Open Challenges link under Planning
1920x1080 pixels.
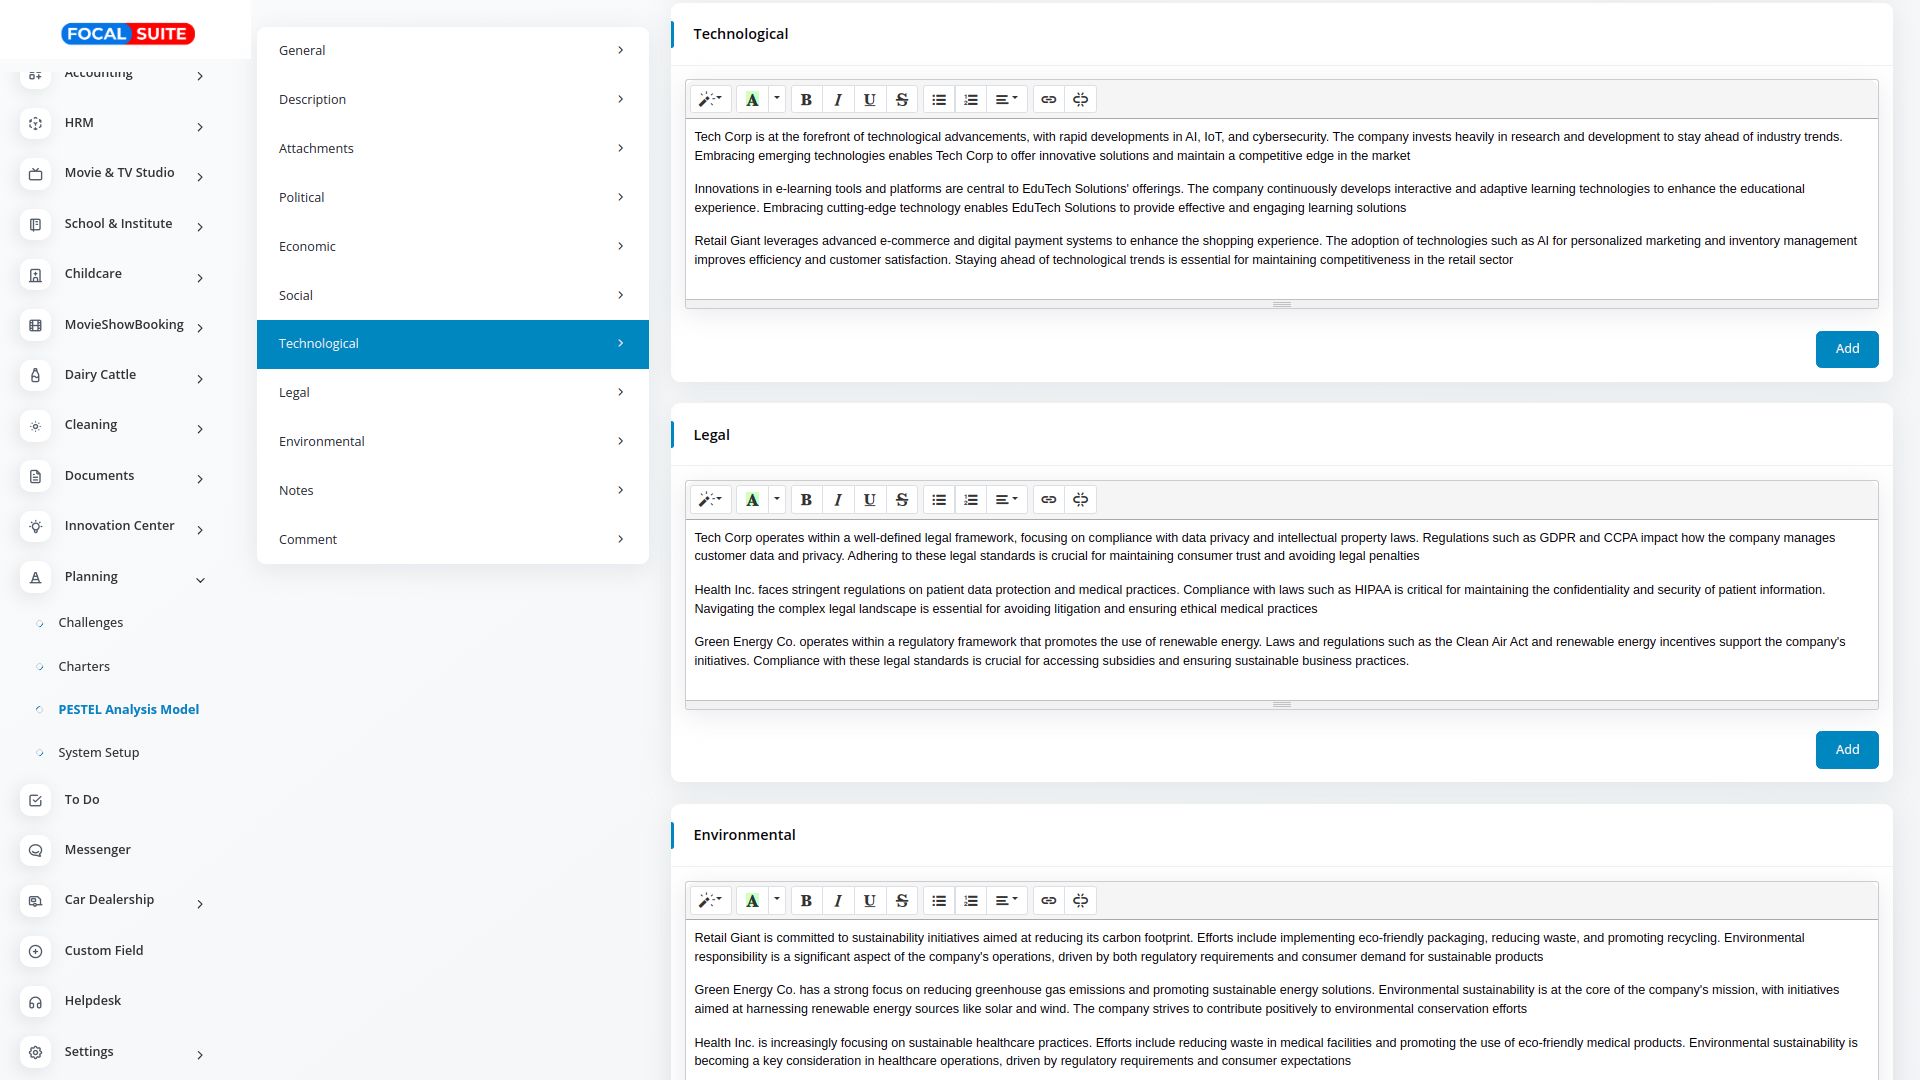[x=90, y=623]
